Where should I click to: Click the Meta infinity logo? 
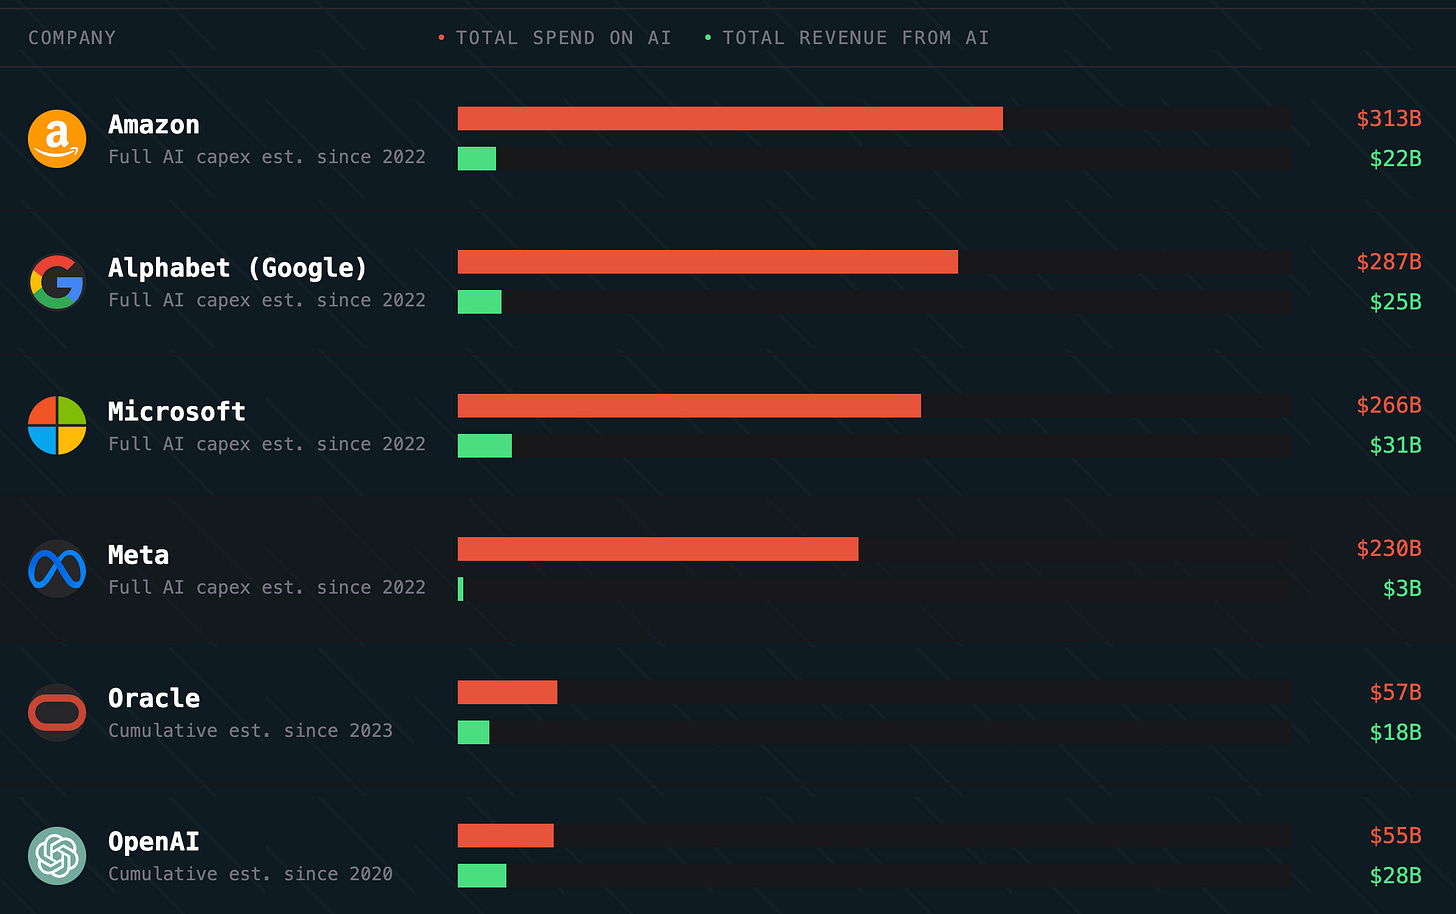pos(57,569)
